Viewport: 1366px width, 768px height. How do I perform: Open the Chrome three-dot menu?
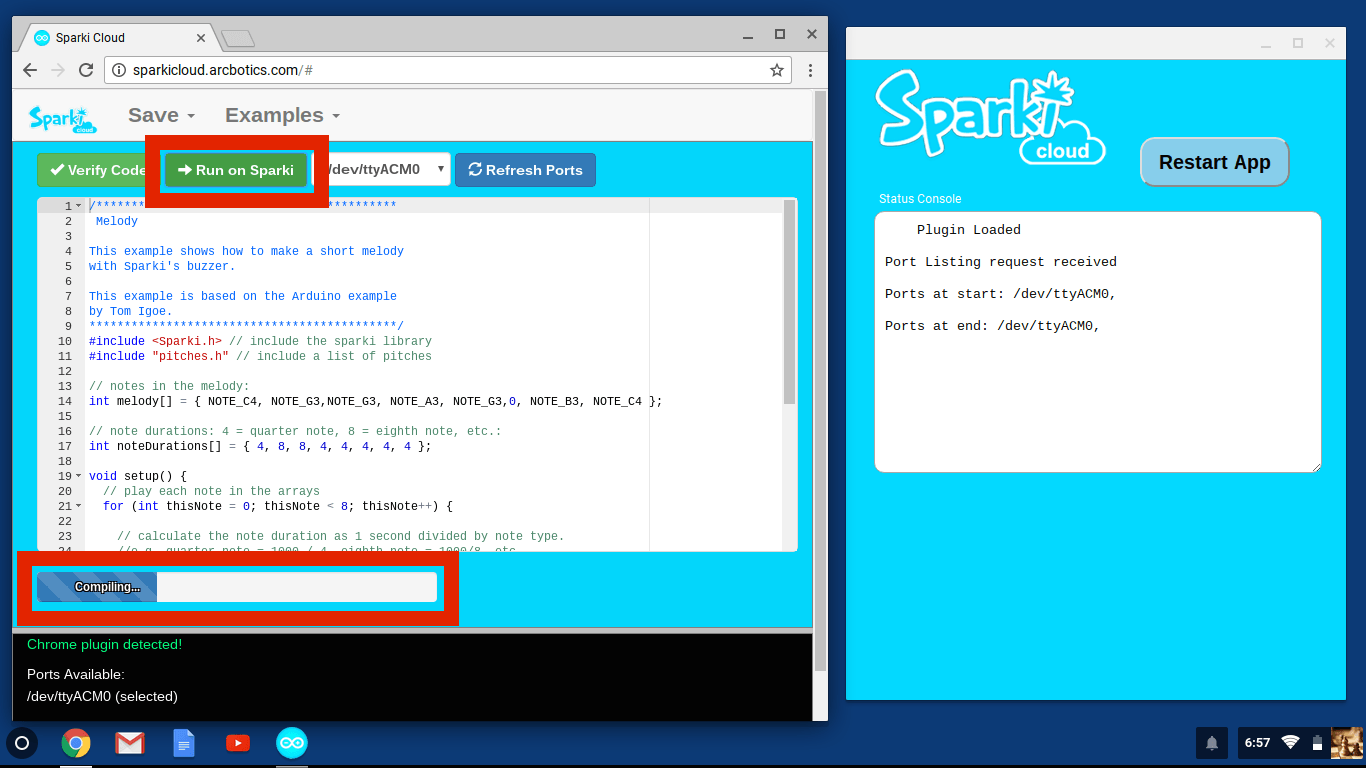pyautogui.click(x=810, y=70)
